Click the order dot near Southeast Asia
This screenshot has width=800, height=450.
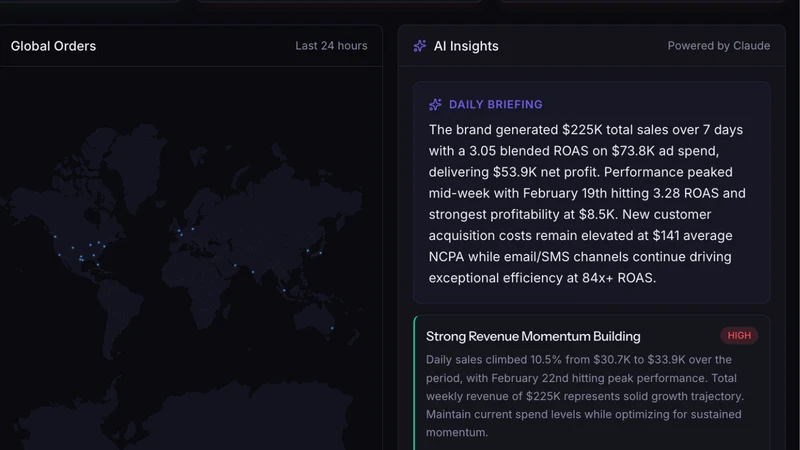coord(284,290)
